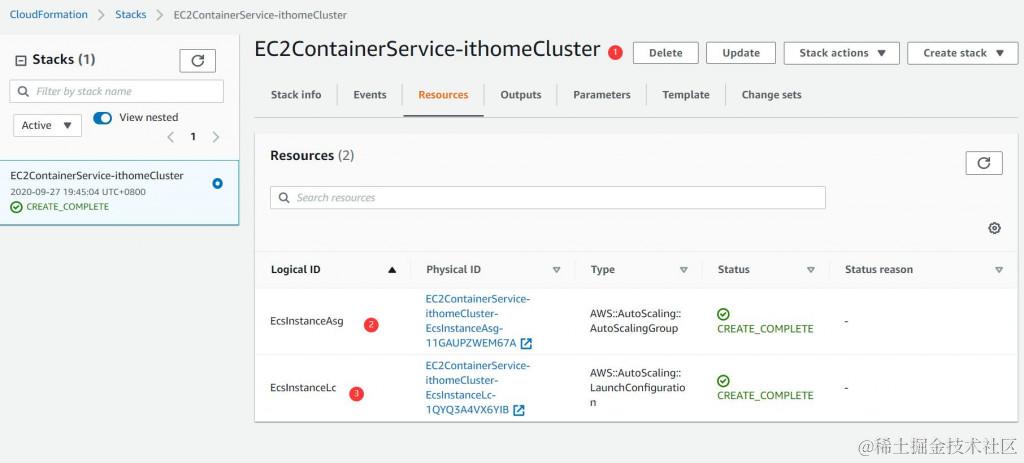Click the Physical ID column header
This screenshot has height=463, width=1024.
pyautogui.click(x=453, y=270)
